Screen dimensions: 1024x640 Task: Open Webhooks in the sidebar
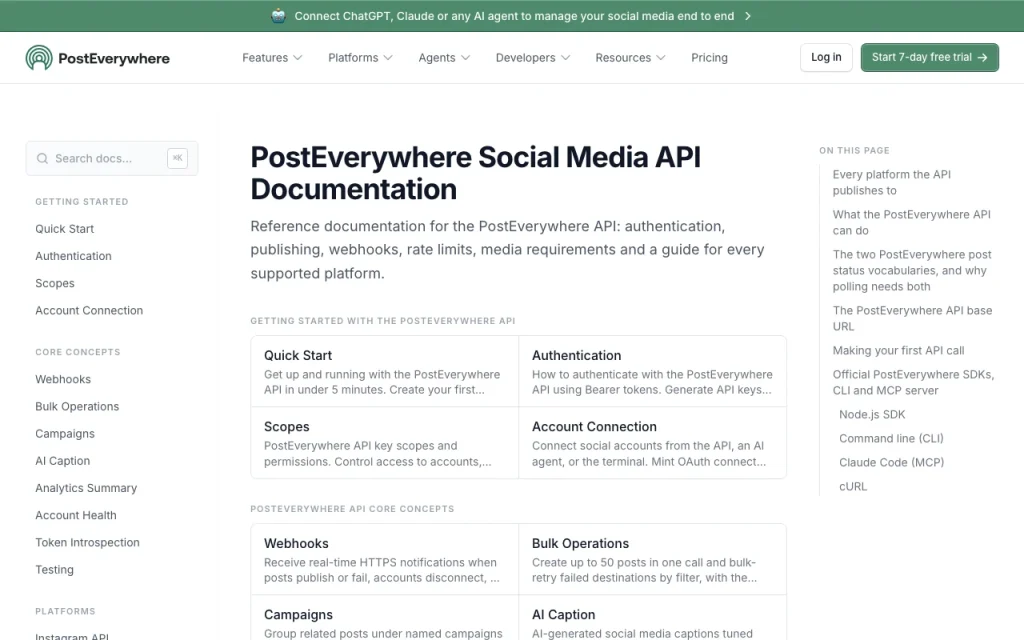pos(63,379)
